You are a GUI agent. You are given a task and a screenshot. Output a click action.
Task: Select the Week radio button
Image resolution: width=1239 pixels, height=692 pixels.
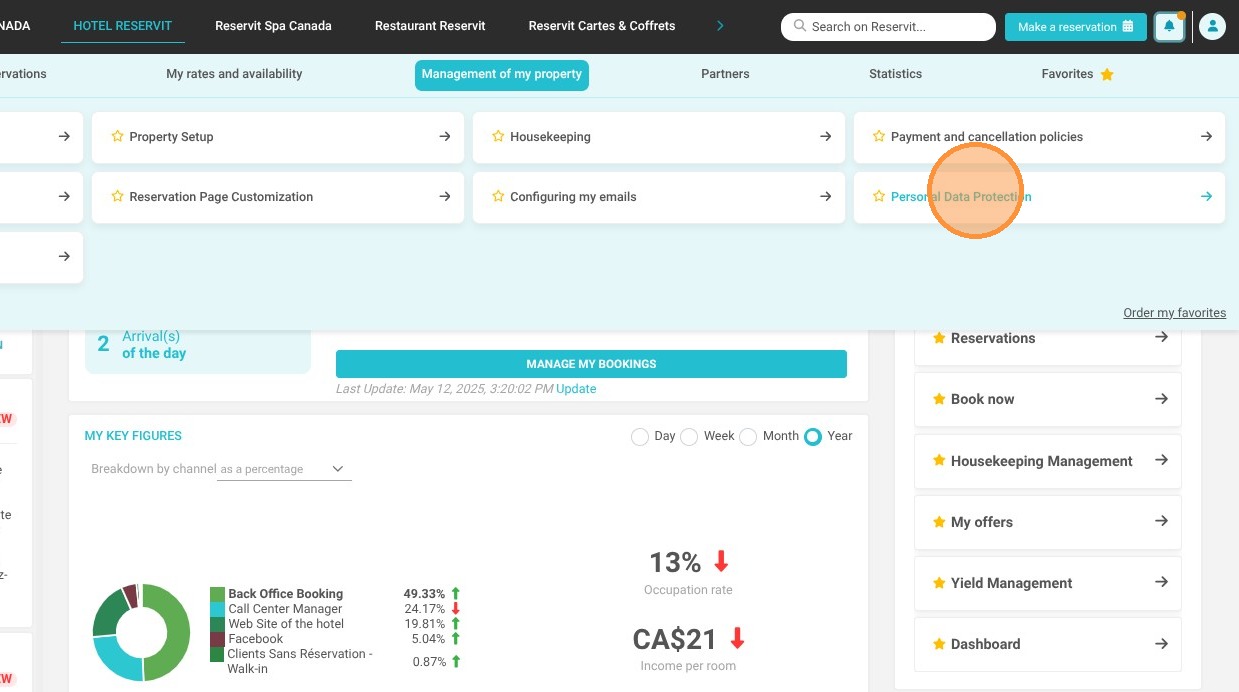point(689,437)
